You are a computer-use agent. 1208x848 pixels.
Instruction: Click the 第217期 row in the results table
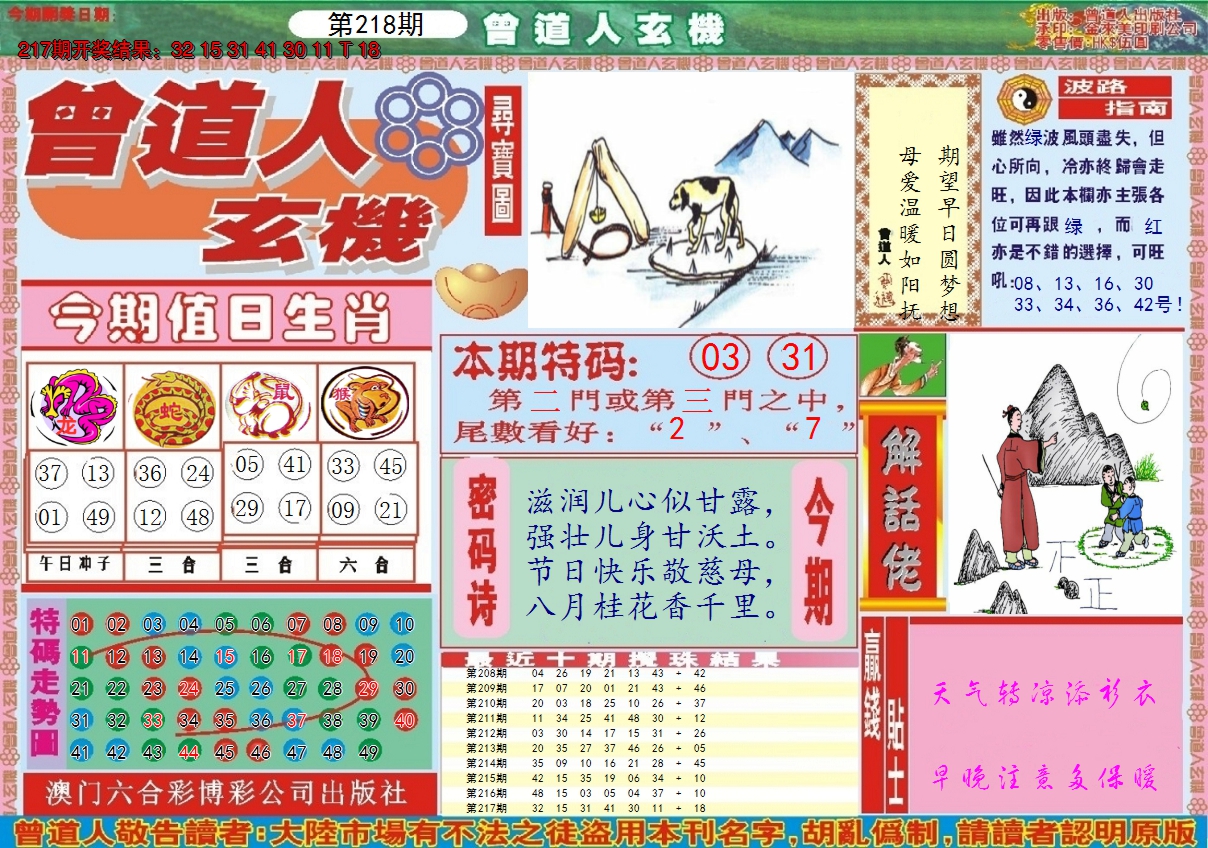point(650,807)
